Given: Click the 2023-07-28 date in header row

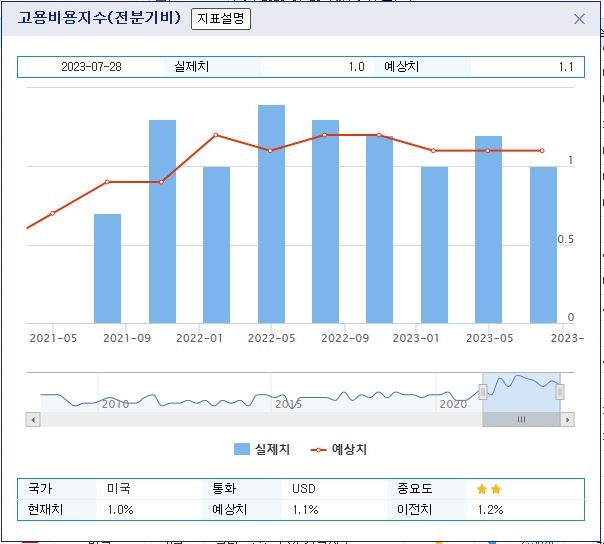Looking at the screenshot, I should 91,67.
